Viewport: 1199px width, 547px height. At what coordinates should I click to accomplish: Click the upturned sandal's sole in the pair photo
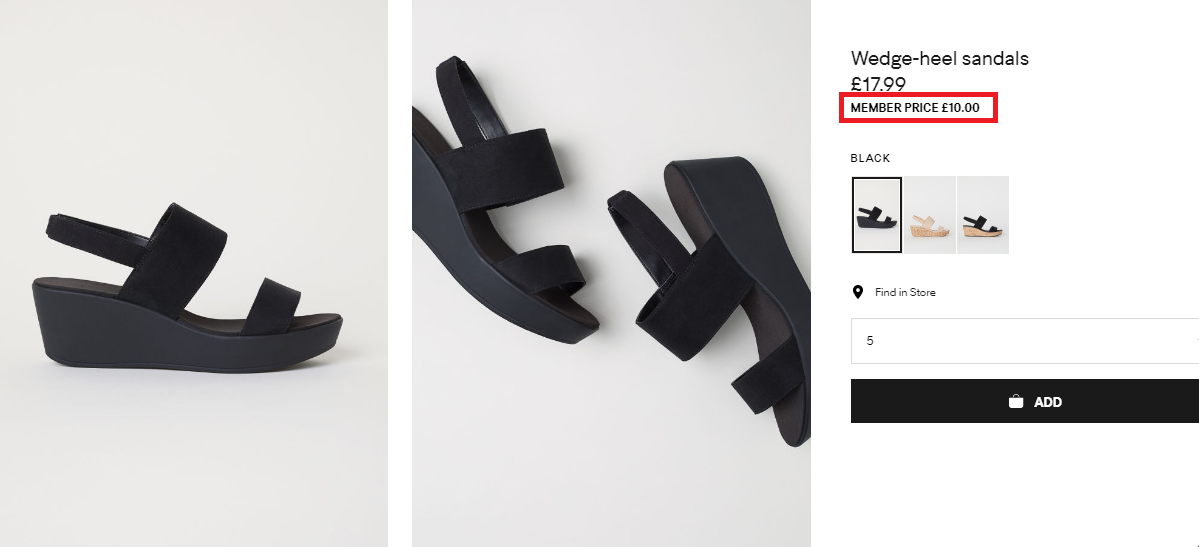pos(765,252)
